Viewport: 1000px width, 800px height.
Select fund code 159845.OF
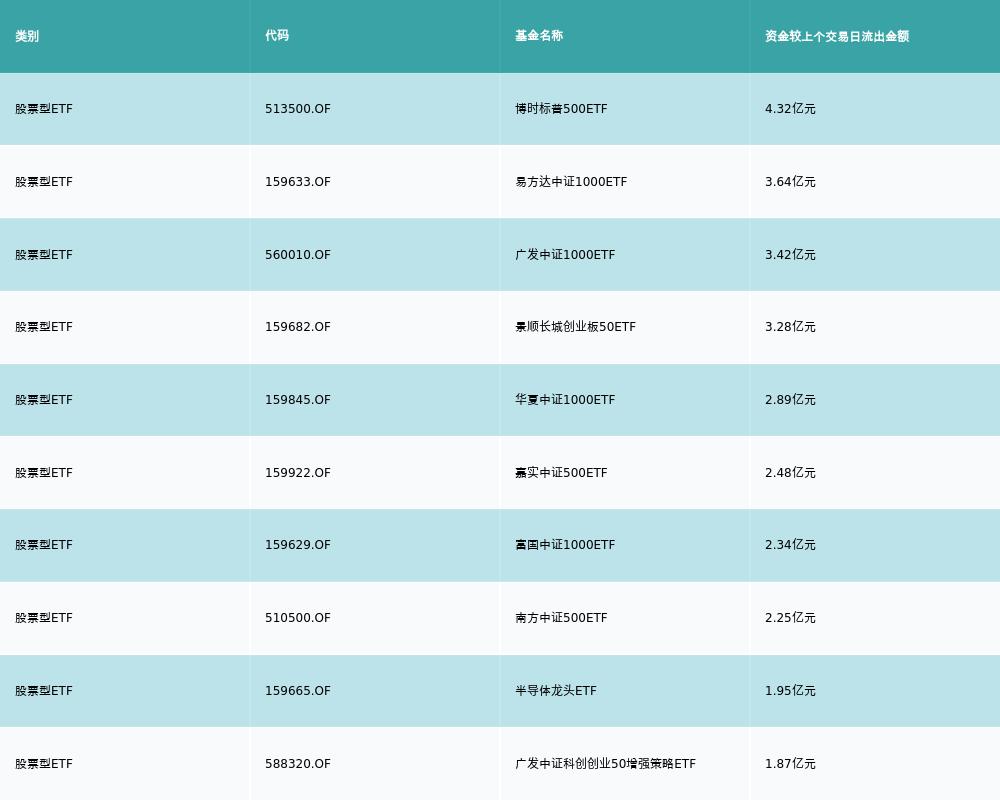pyautogui.click(x=298, y=400)
